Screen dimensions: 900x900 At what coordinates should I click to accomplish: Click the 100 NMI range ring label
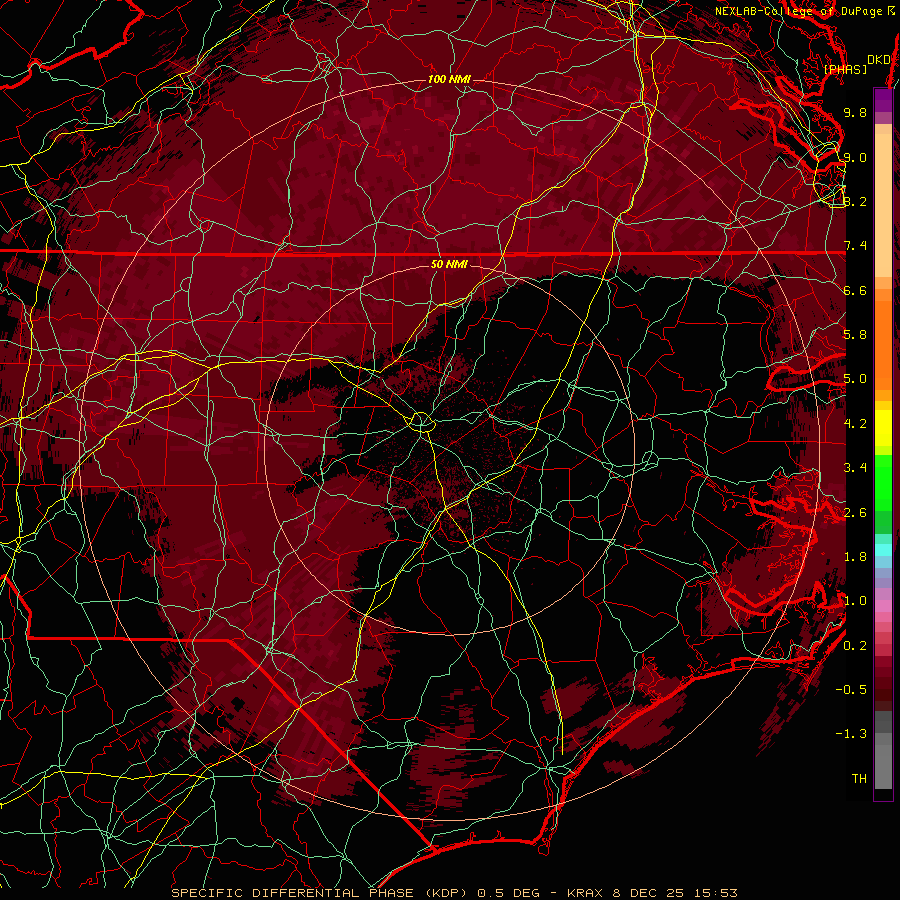pos(449,79)
